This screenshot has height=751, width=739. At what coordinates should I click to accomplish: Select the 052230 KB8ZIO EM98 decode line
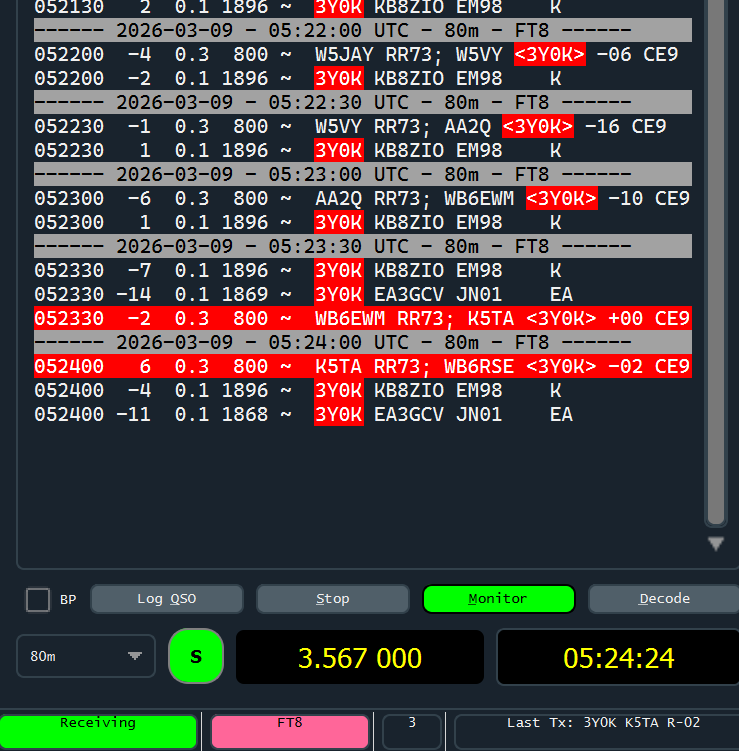(363, 150)
